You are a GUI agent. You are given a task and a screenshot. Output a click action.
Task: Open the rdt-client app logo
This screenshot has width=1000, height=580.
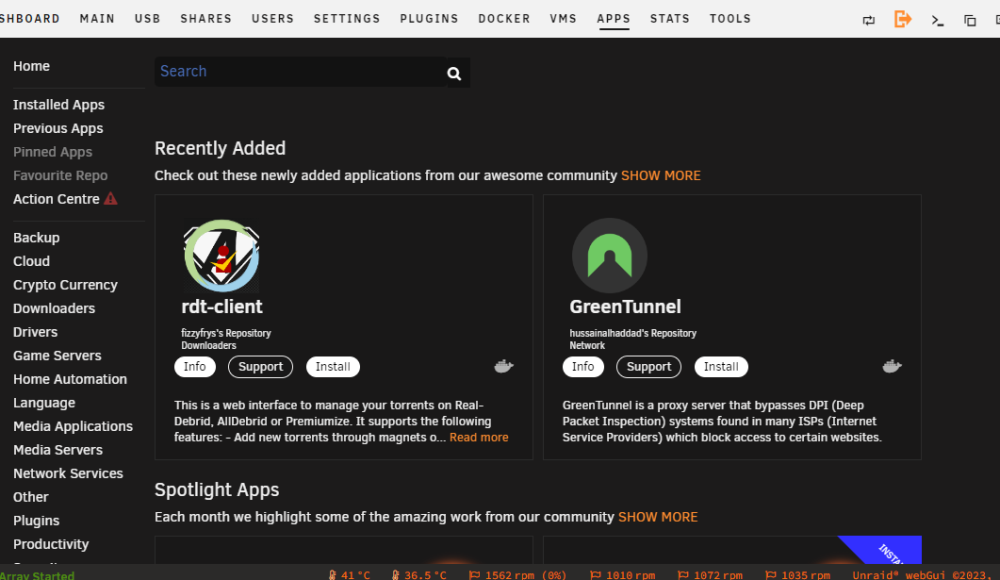tap(221, 256)
